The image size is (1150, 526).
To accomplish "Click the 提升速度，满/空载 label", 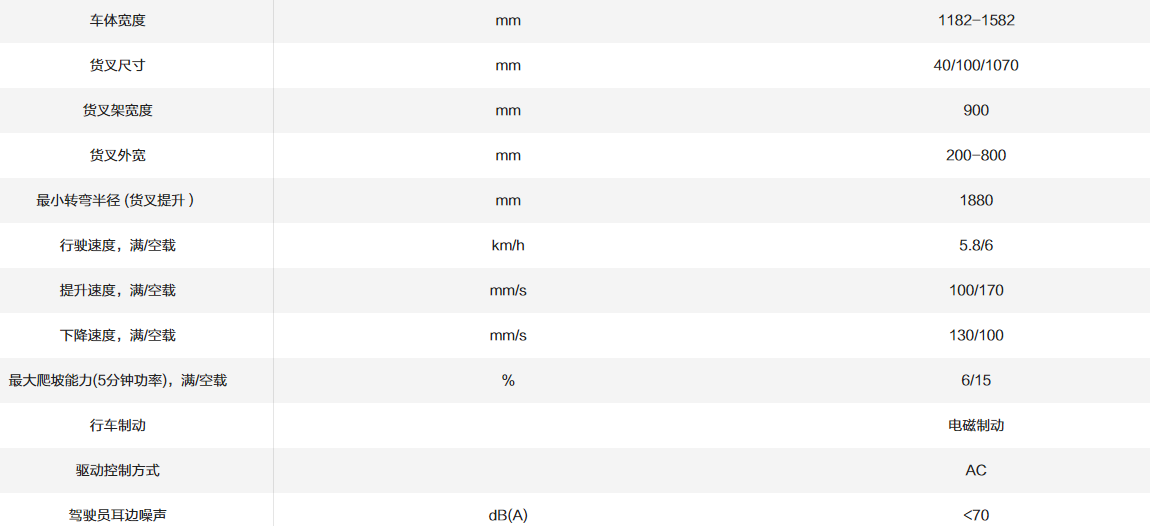I will coord(118,290).
